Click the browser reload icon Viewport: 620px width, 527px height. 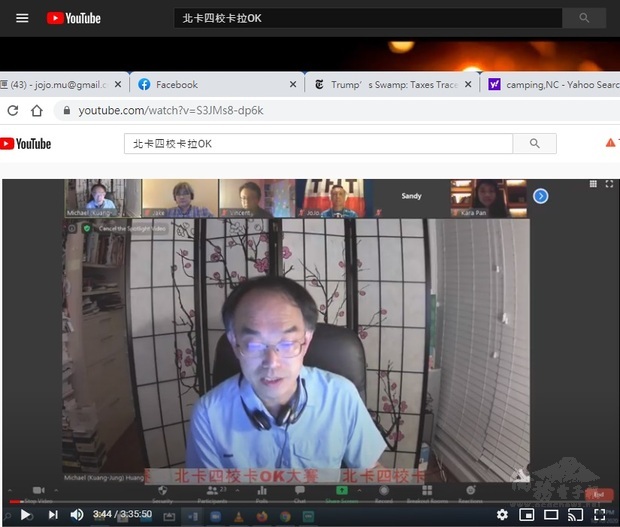pos(13,110)
